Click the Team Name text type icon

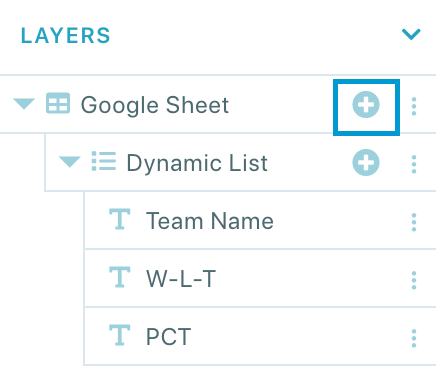tap(120, 219)
